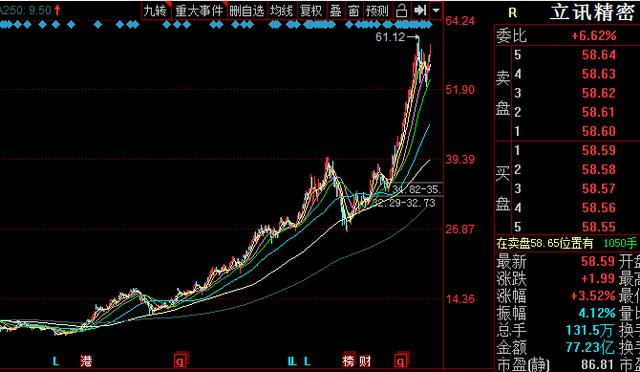Viewport: 640px width, 372px height.
Task: Click the 涨跌 value +1.99
Action: point(598,278)
